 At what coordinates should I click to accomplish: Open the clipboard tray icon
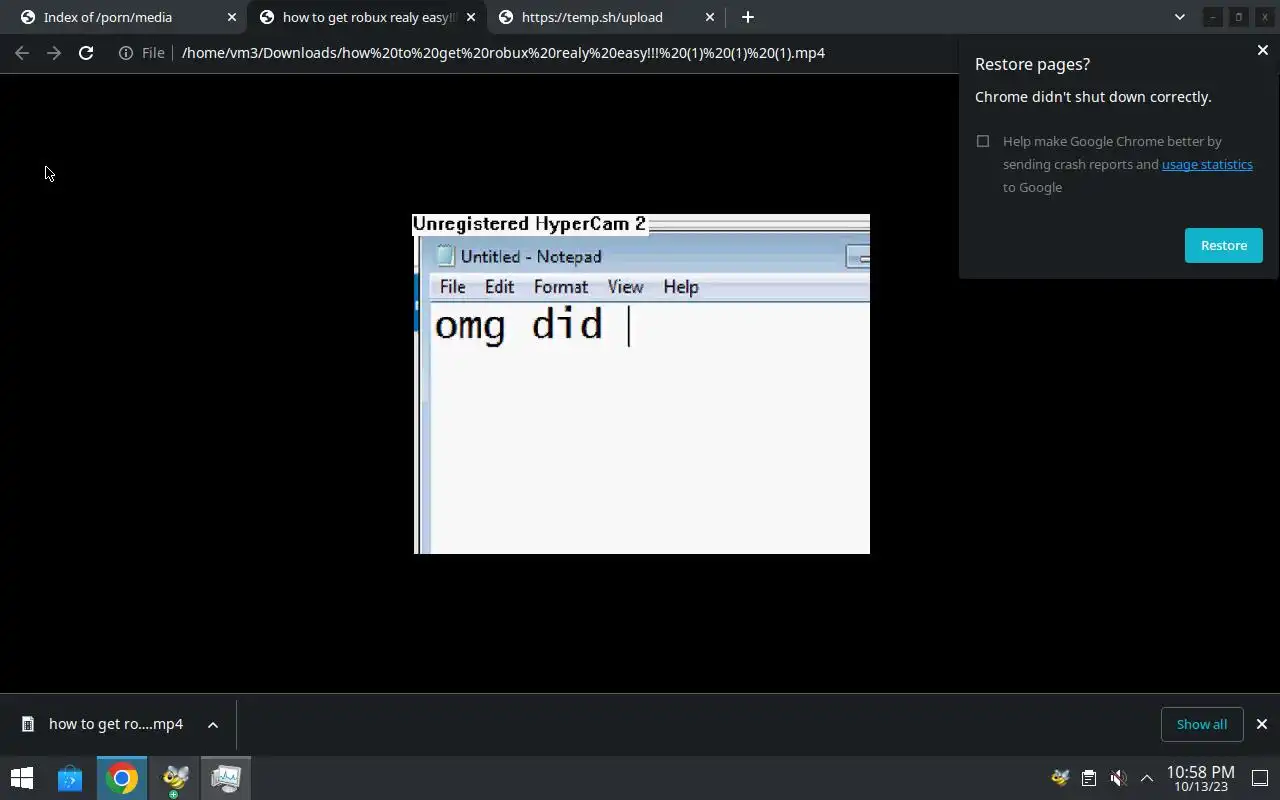tap(1089, 778)
